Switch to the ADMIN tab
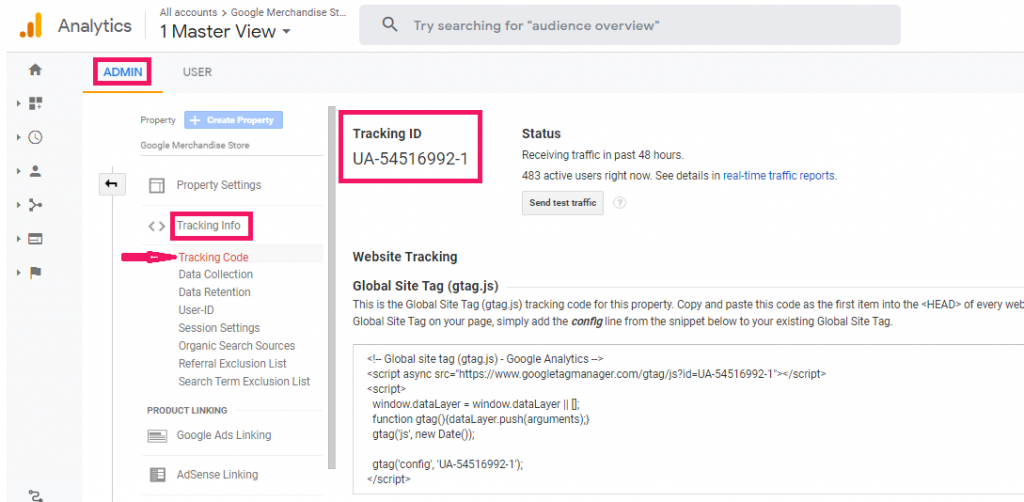The image size is (1024, 502). 123,72
